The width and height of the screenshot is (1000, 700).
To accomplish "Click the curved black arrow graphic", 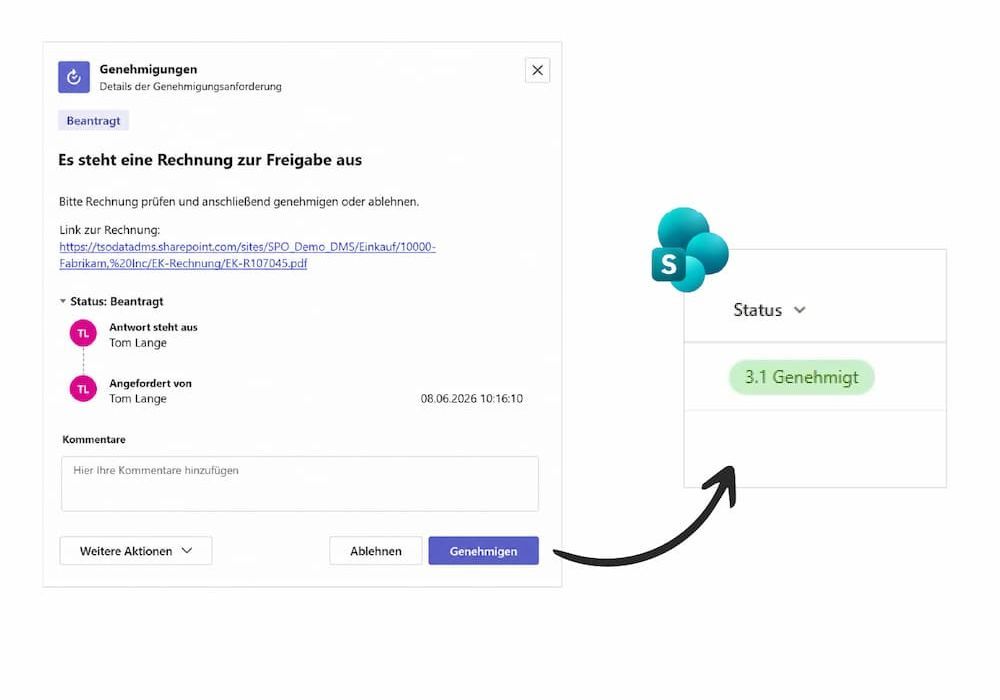I will 644,516.
